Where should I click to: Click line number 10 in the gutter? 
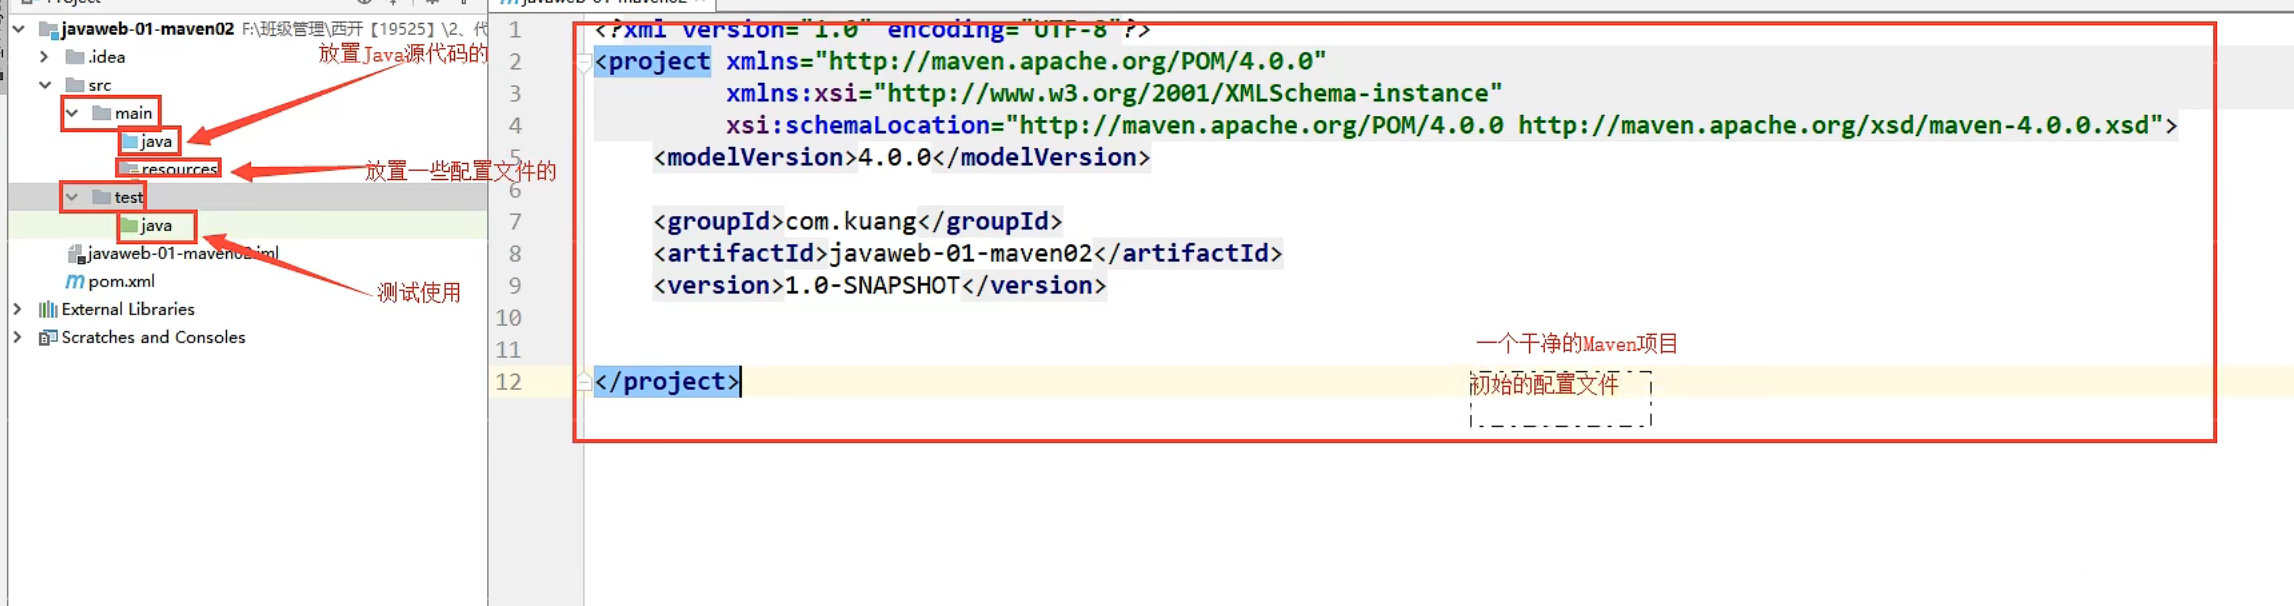click(x=509, y=317)
